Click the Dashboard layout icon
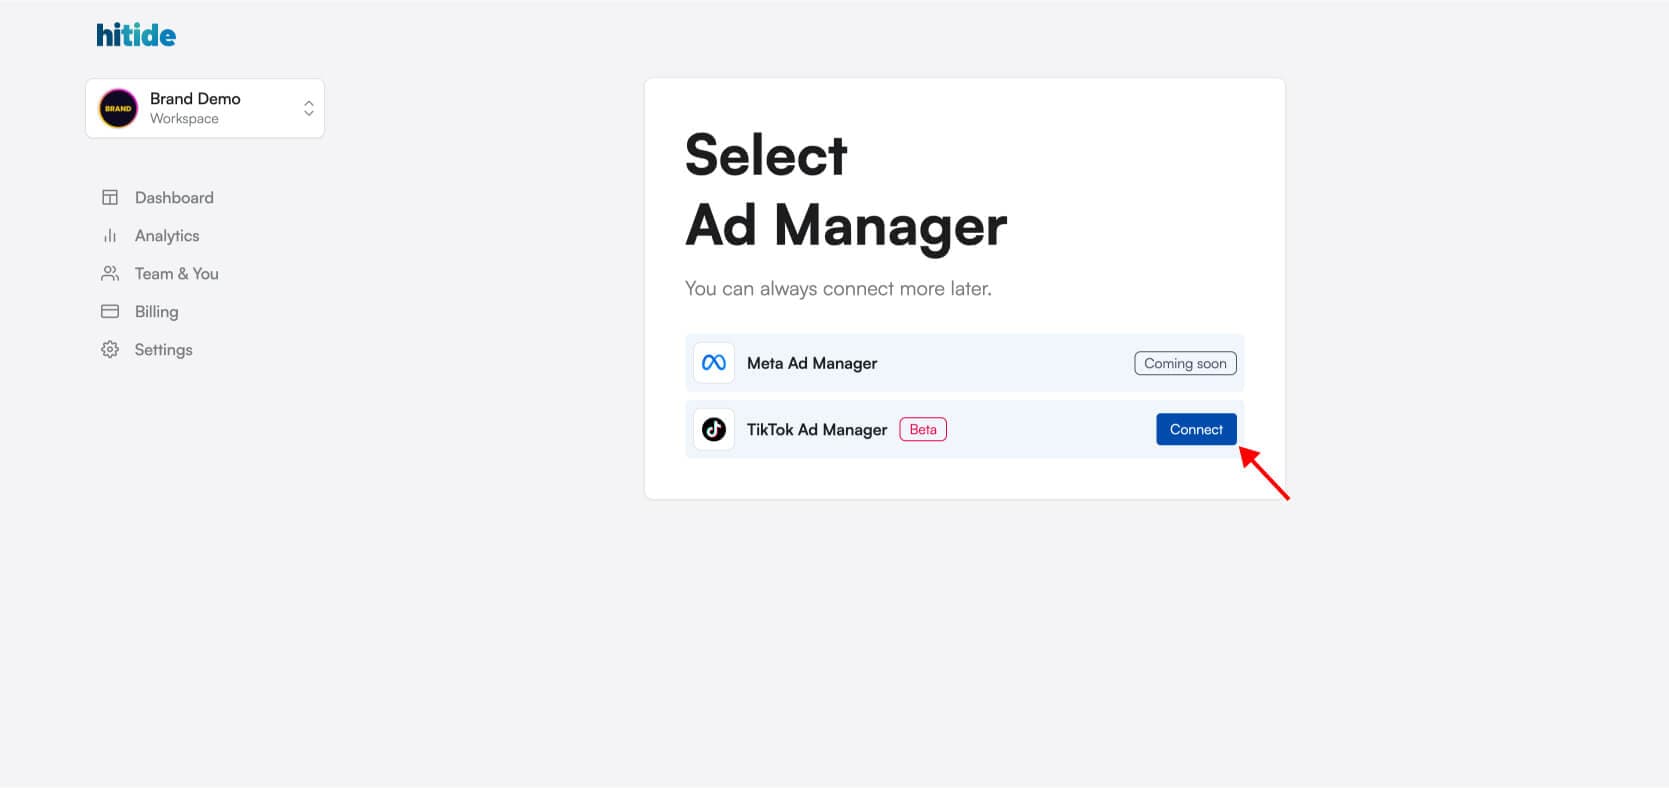 tap(110, 198)
